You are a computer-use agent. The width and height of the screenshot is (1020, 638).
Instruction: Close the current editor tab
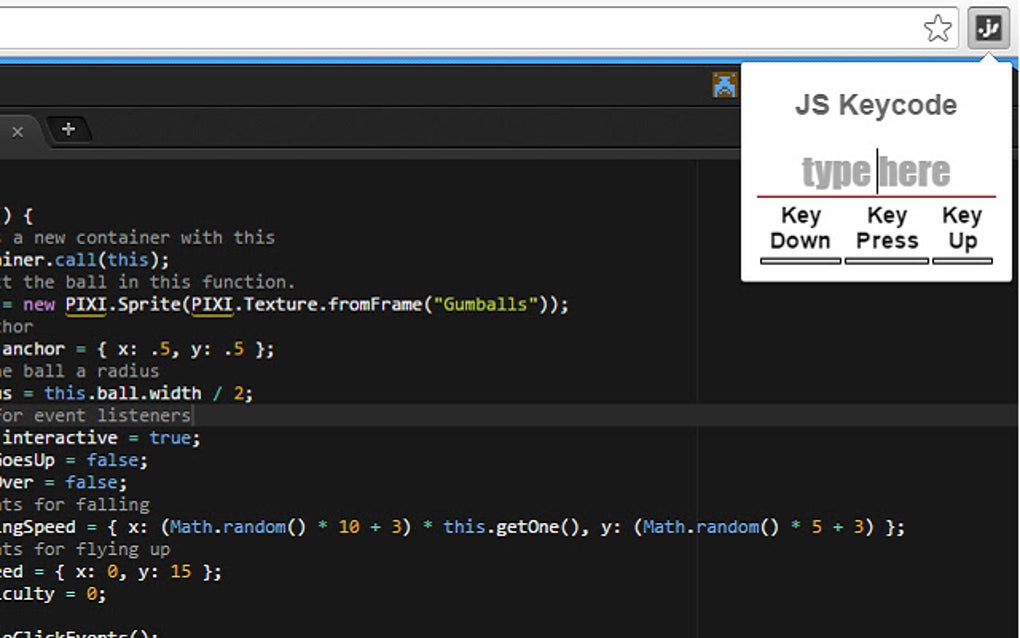18,132
